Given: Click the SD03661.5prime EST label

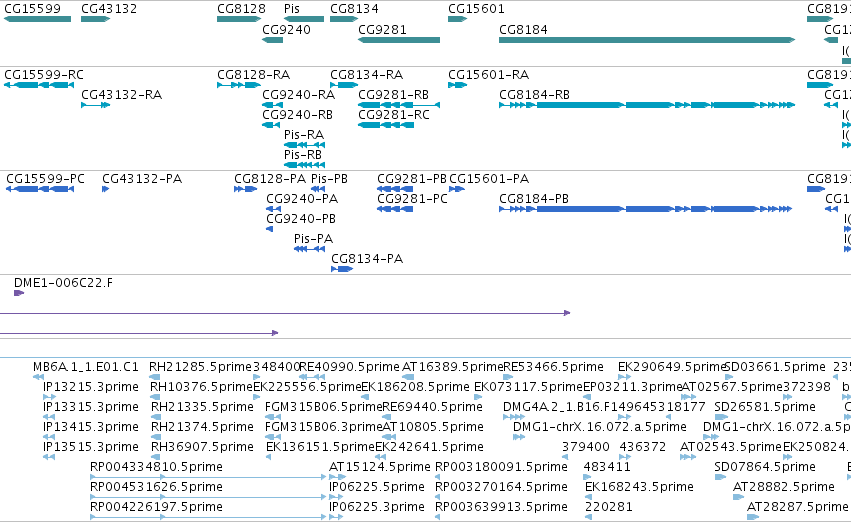Looking at the screenshot, I should tap(774, 367).
